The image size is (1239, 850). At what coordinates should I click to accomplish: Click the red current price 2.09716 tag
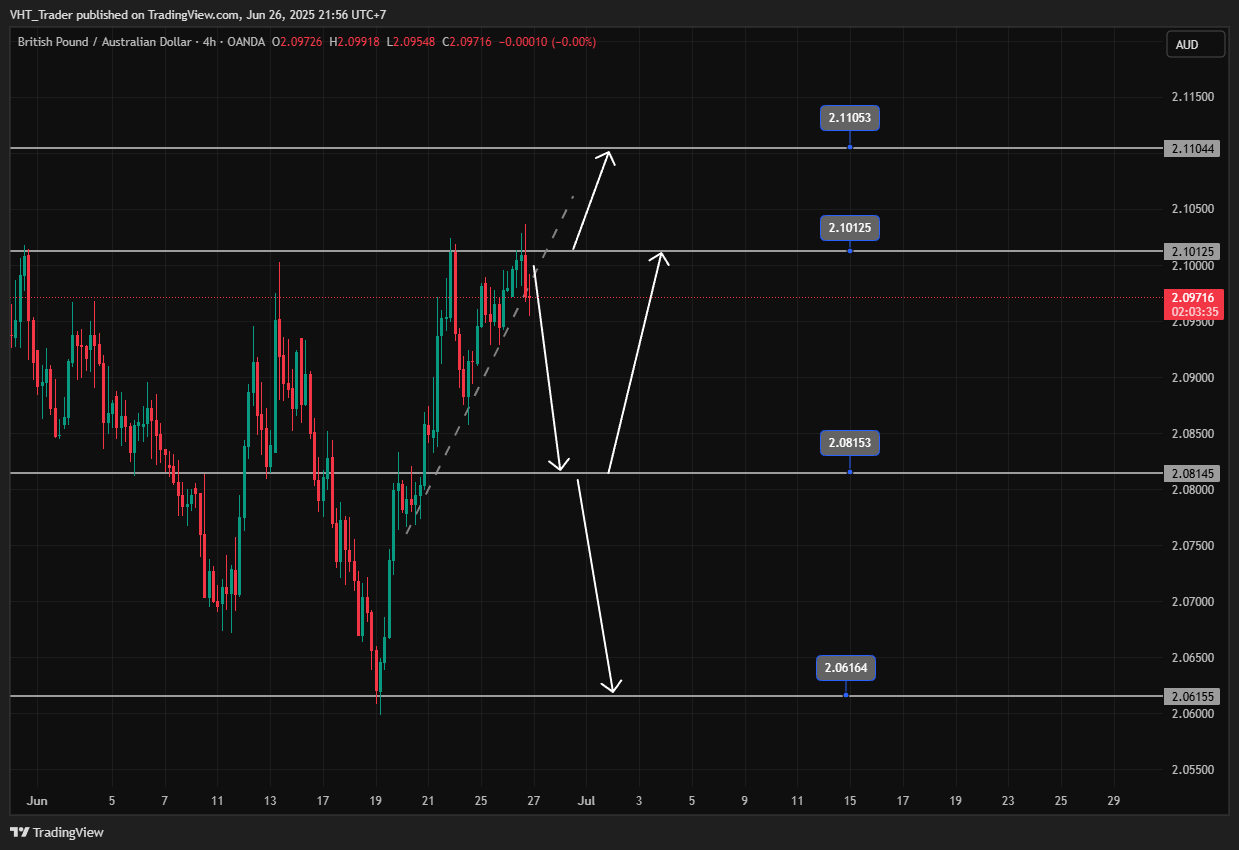pos(1194,304)
